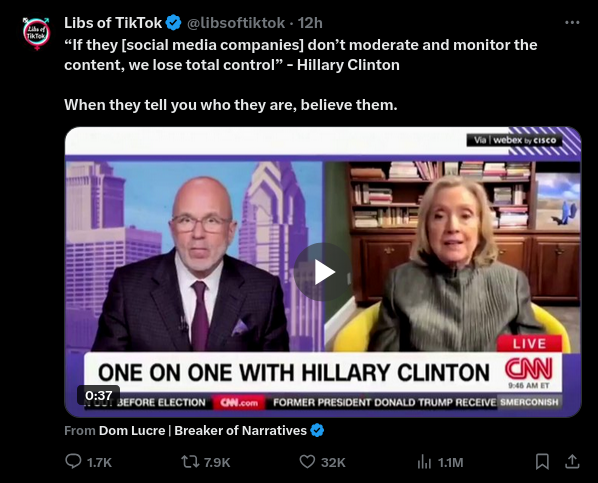This screenshot has height=483, width=598.
Task: Click verified badge next to Dom Lucre
Action: coord(317,430)
